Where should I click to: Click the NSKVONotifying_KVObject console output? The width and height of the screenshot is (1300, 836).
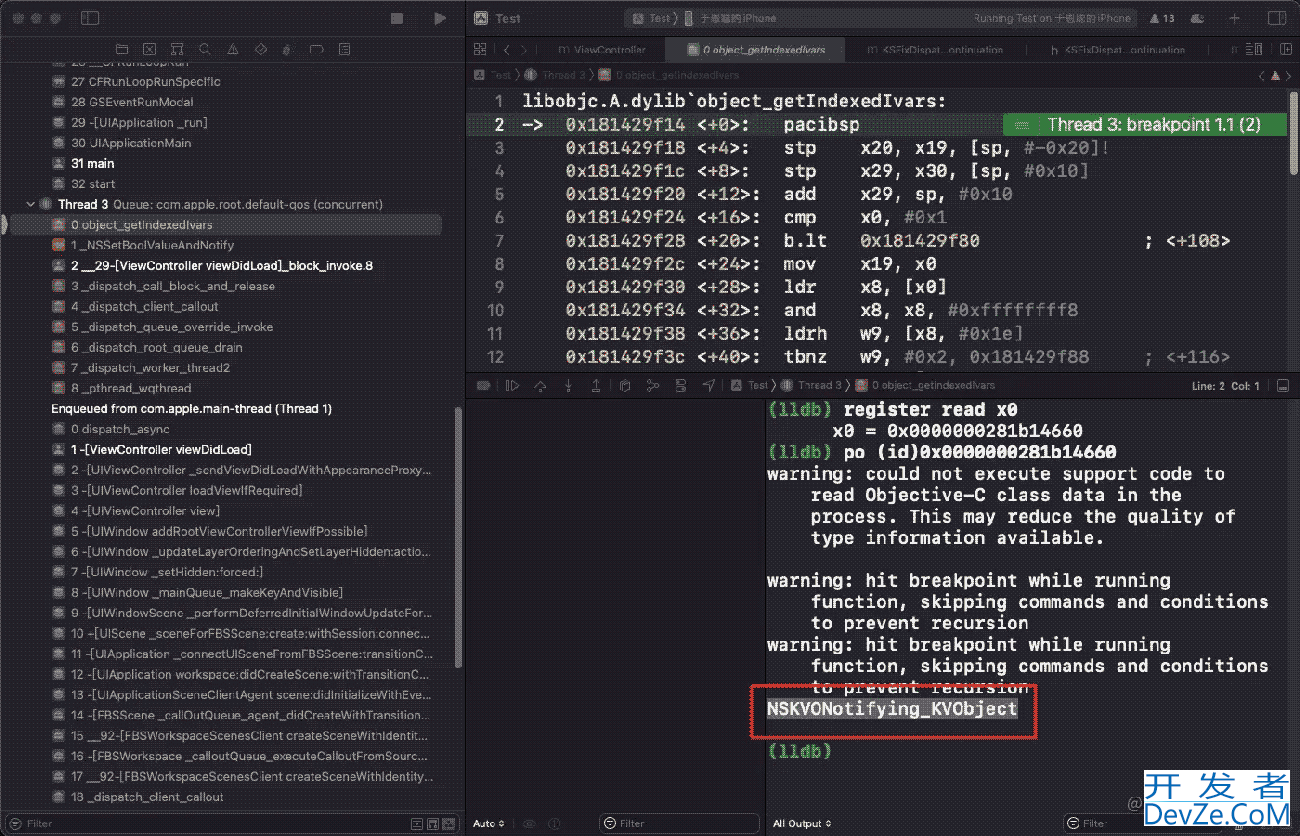892,708
